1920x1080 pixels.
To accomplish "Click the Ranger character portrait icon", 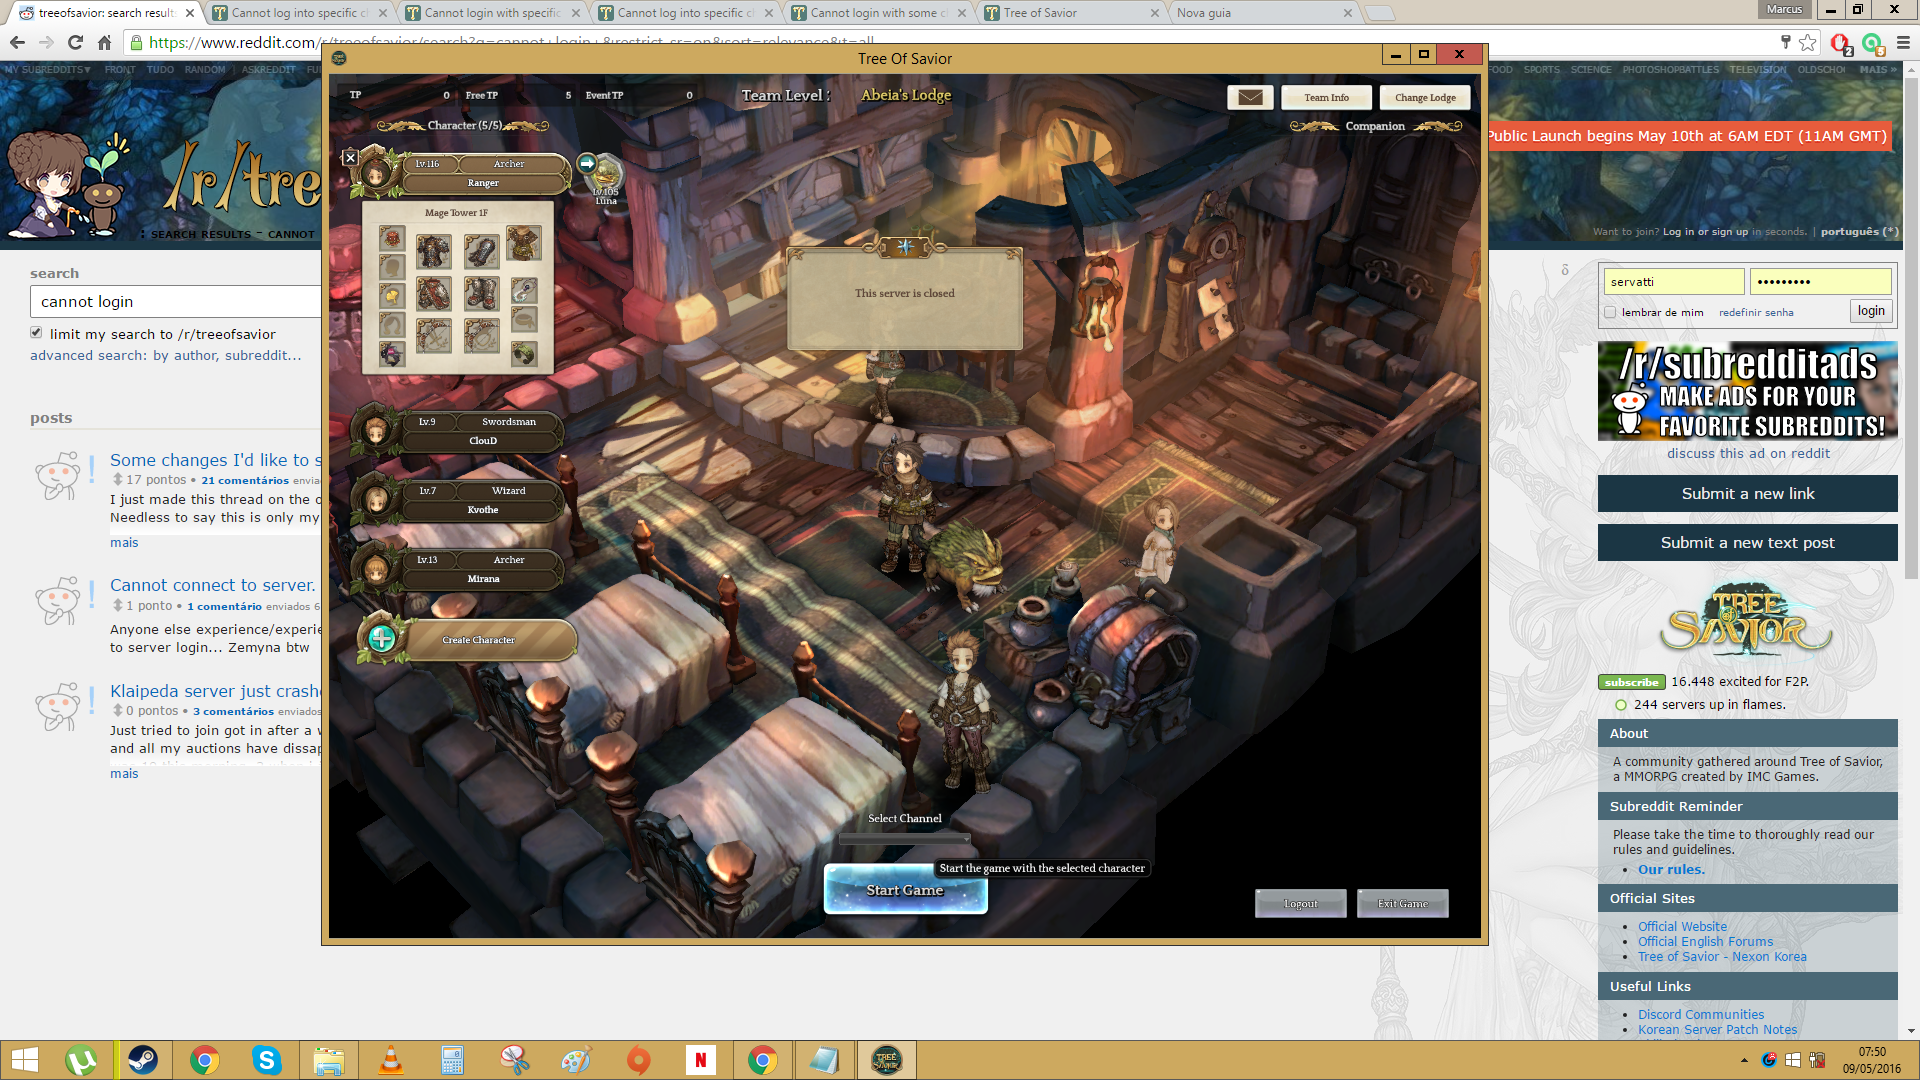I will point(377,172).
